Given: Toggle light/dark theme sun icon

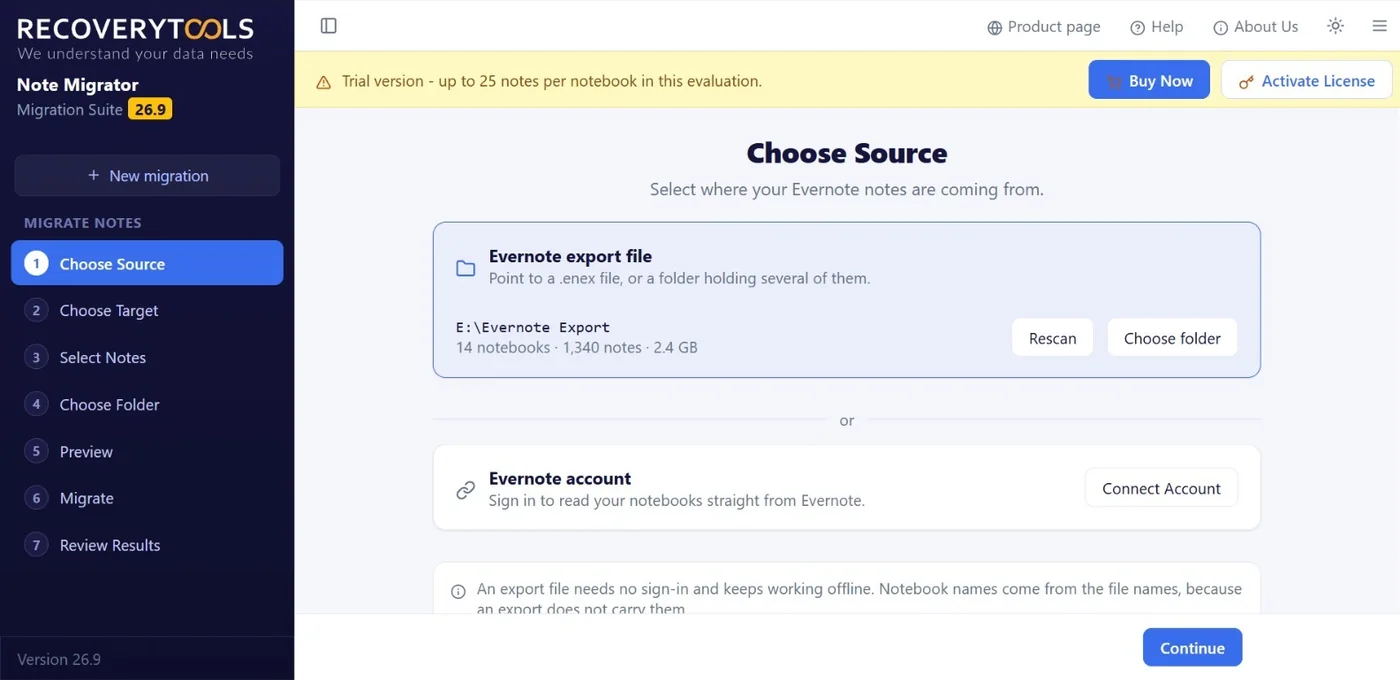Looking at the screenshot, I should click(1335, 26).
